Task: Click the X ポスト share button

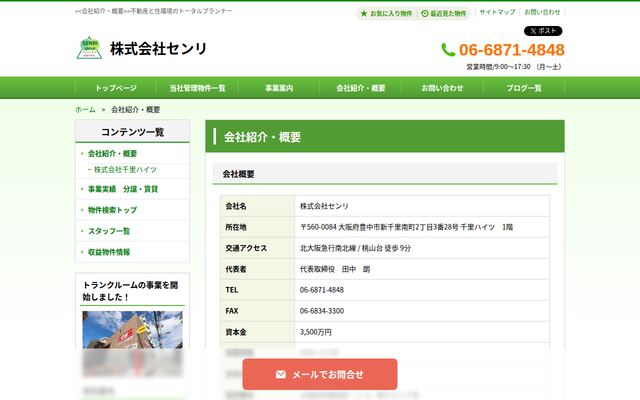Action: coord(543,31)
